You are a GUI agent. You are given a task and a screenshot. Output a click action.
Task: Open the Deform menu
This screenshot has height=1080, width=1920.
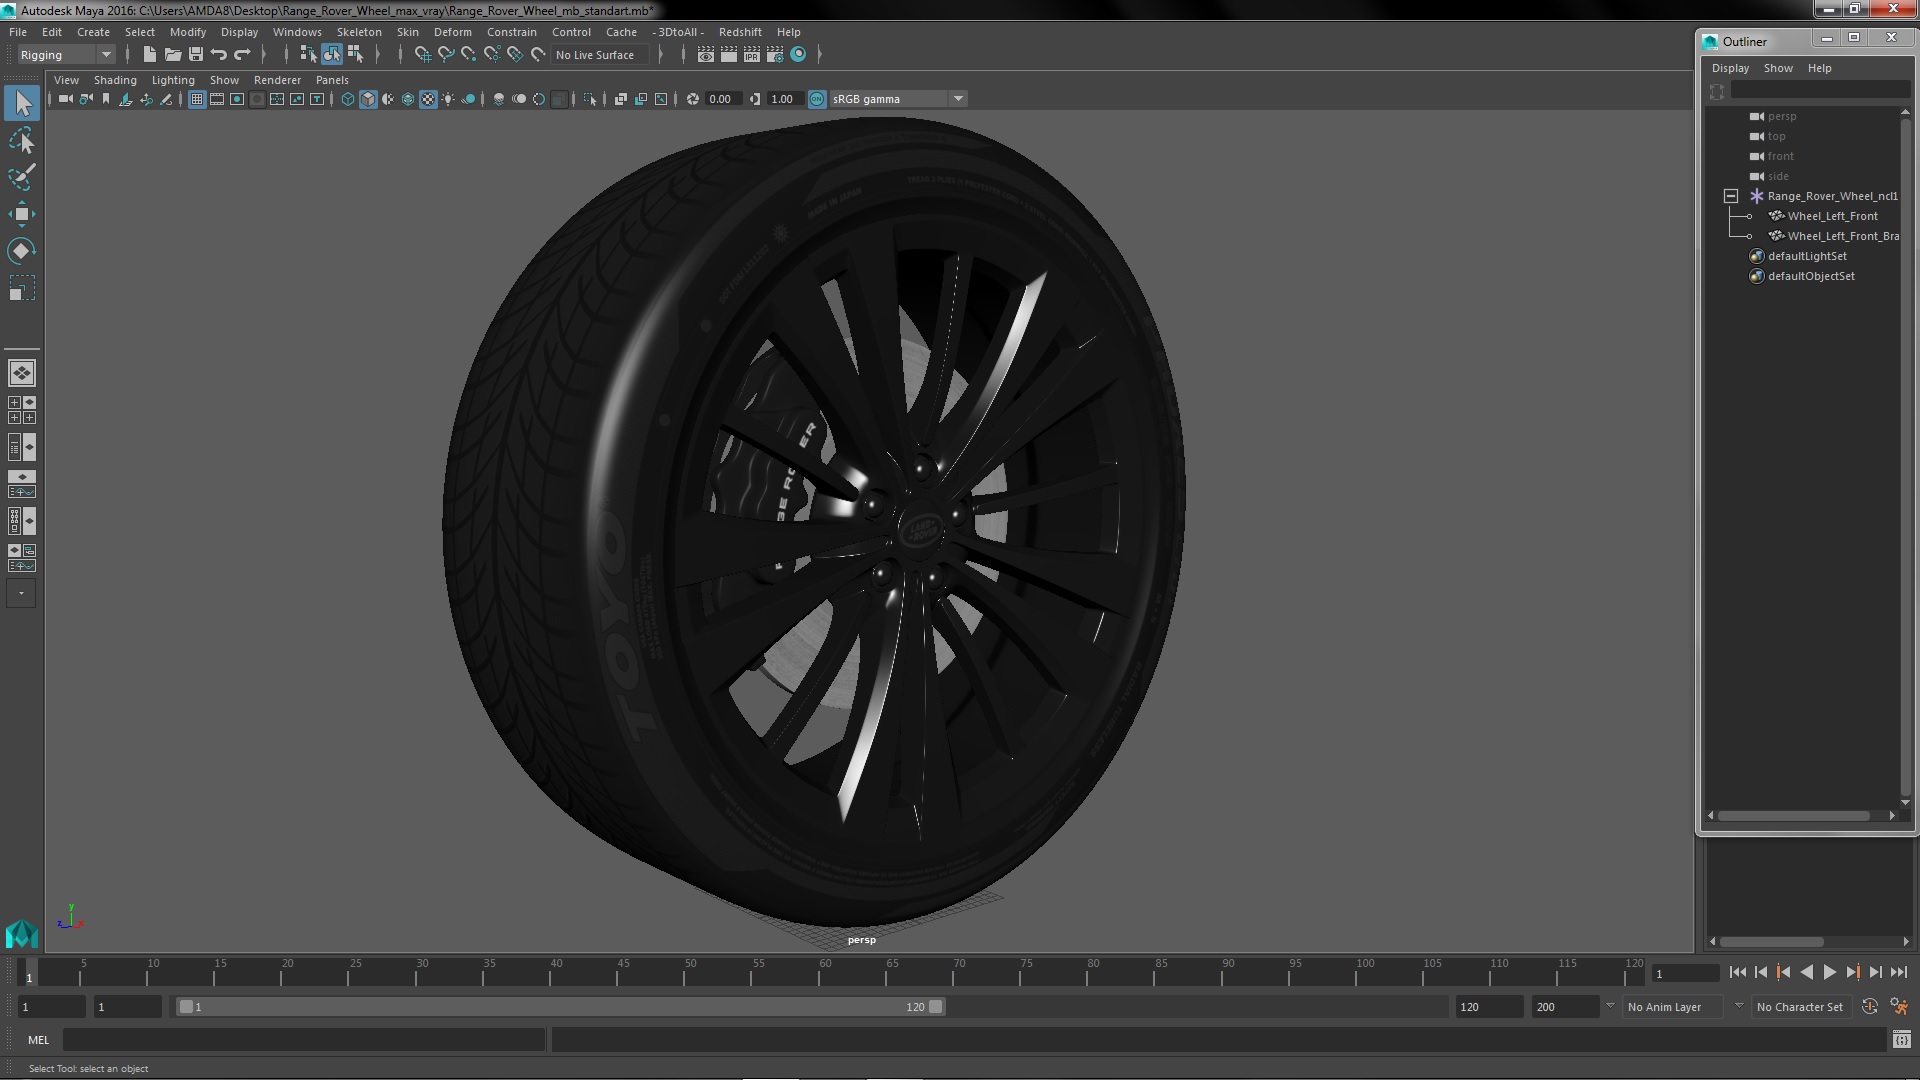(x=452, y=32)
